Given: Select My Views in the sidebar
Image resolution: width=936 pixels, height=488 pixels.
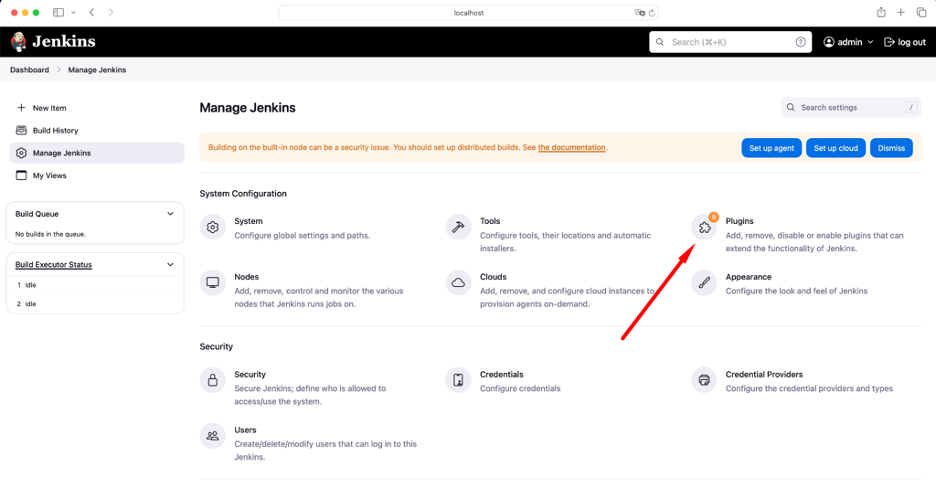Looking at the screenshot, I should click(97, 175).
